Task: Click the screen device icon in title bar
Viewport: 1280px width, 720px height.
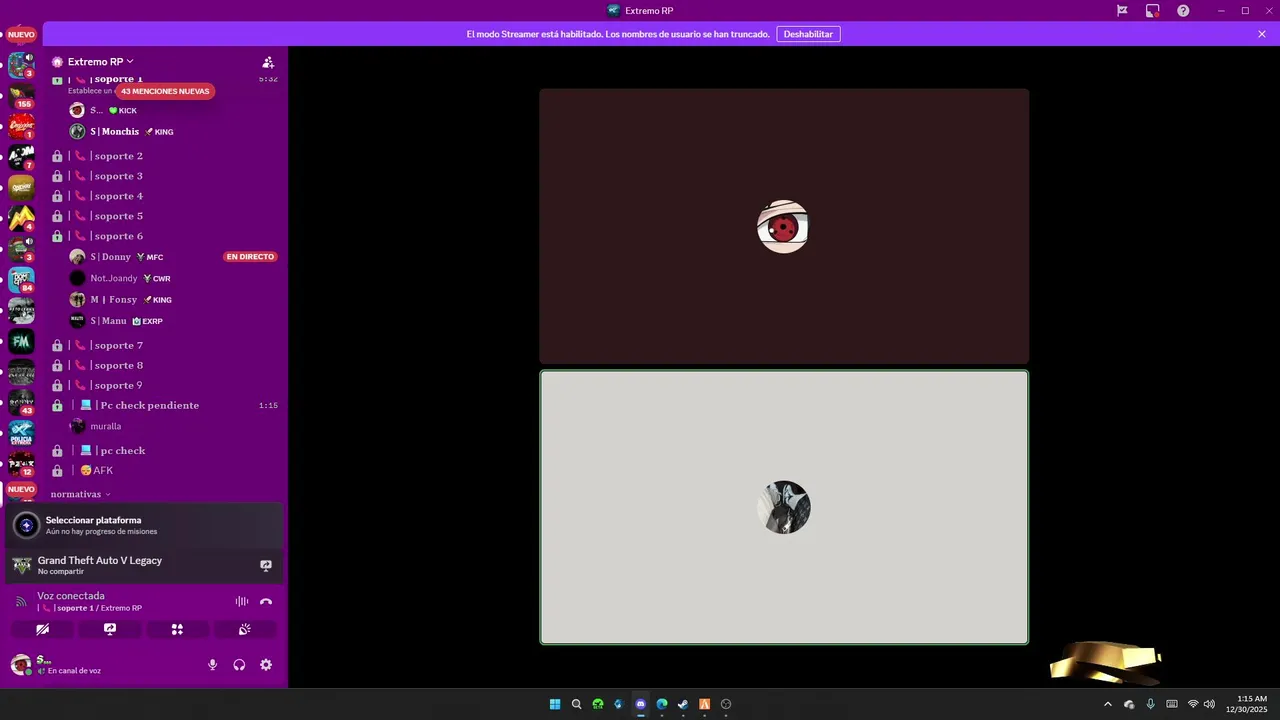Action: click(x=1153, y=10)
